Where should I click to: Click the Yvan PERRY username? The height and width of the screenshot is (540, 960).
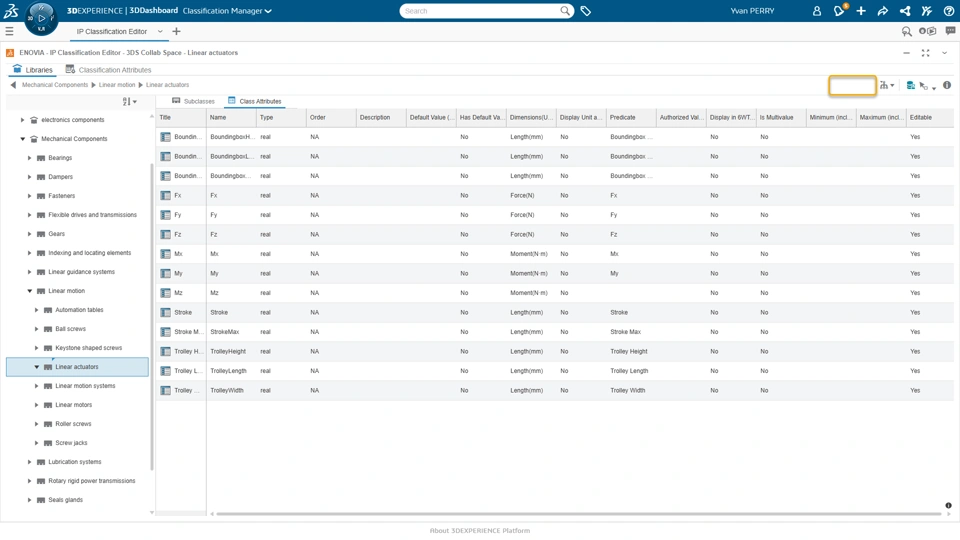(x=752, y=11)
